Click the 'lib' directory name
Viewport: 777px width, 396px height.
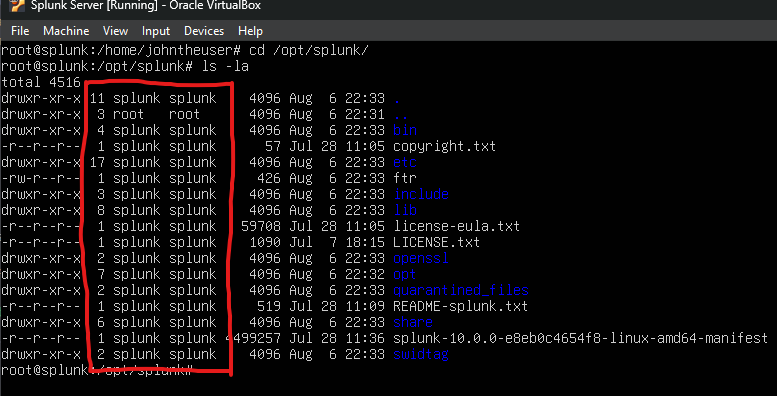coord(405,210)
